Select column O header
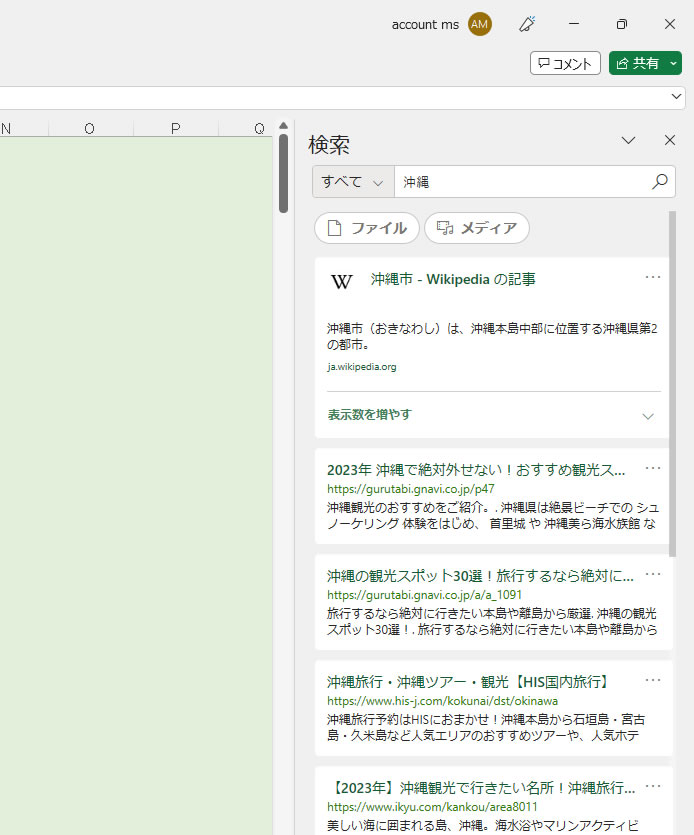This screenshot has height=835, width=694. [x=90, y=128]
